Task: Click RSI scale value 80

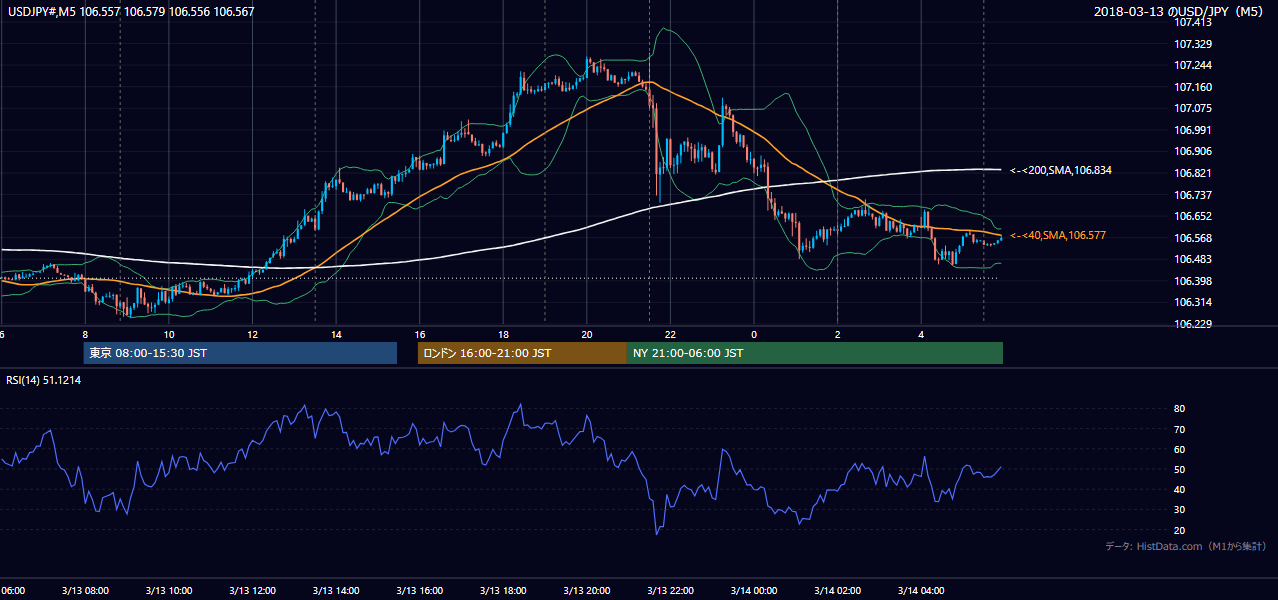Action: click(1179, 409)
